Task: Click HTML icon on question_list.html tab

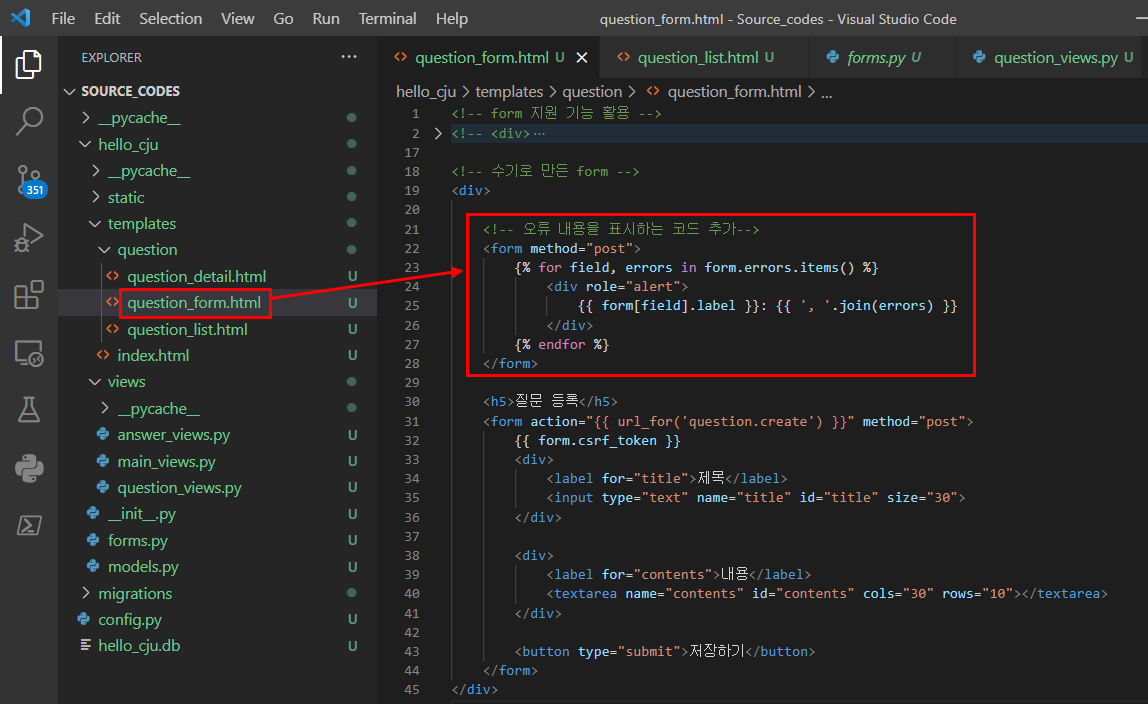Action: click(x=623, y=57)
